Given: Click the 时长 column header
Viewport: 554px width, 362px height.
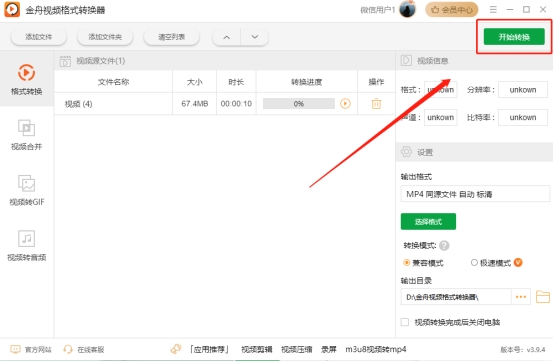Looking at the screenshot, I should click(x=236, y=82).
